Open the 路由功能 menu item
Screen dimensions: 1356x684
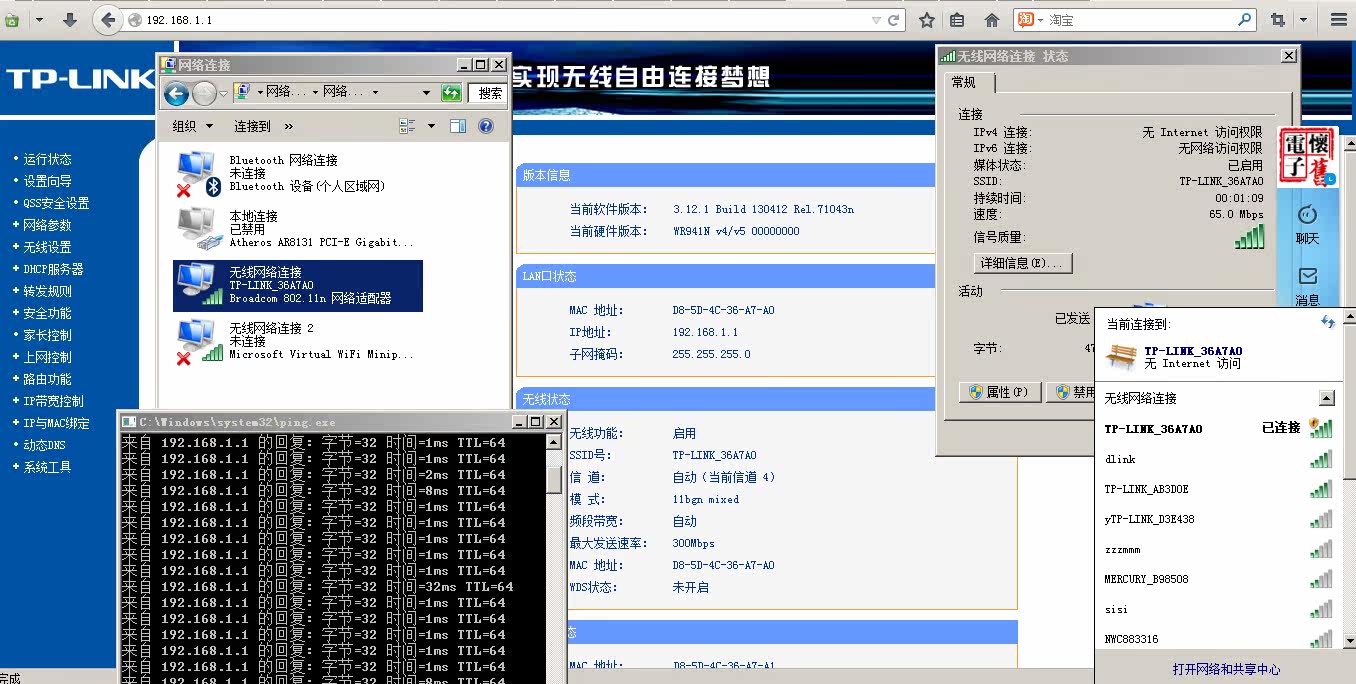(48, 379)
